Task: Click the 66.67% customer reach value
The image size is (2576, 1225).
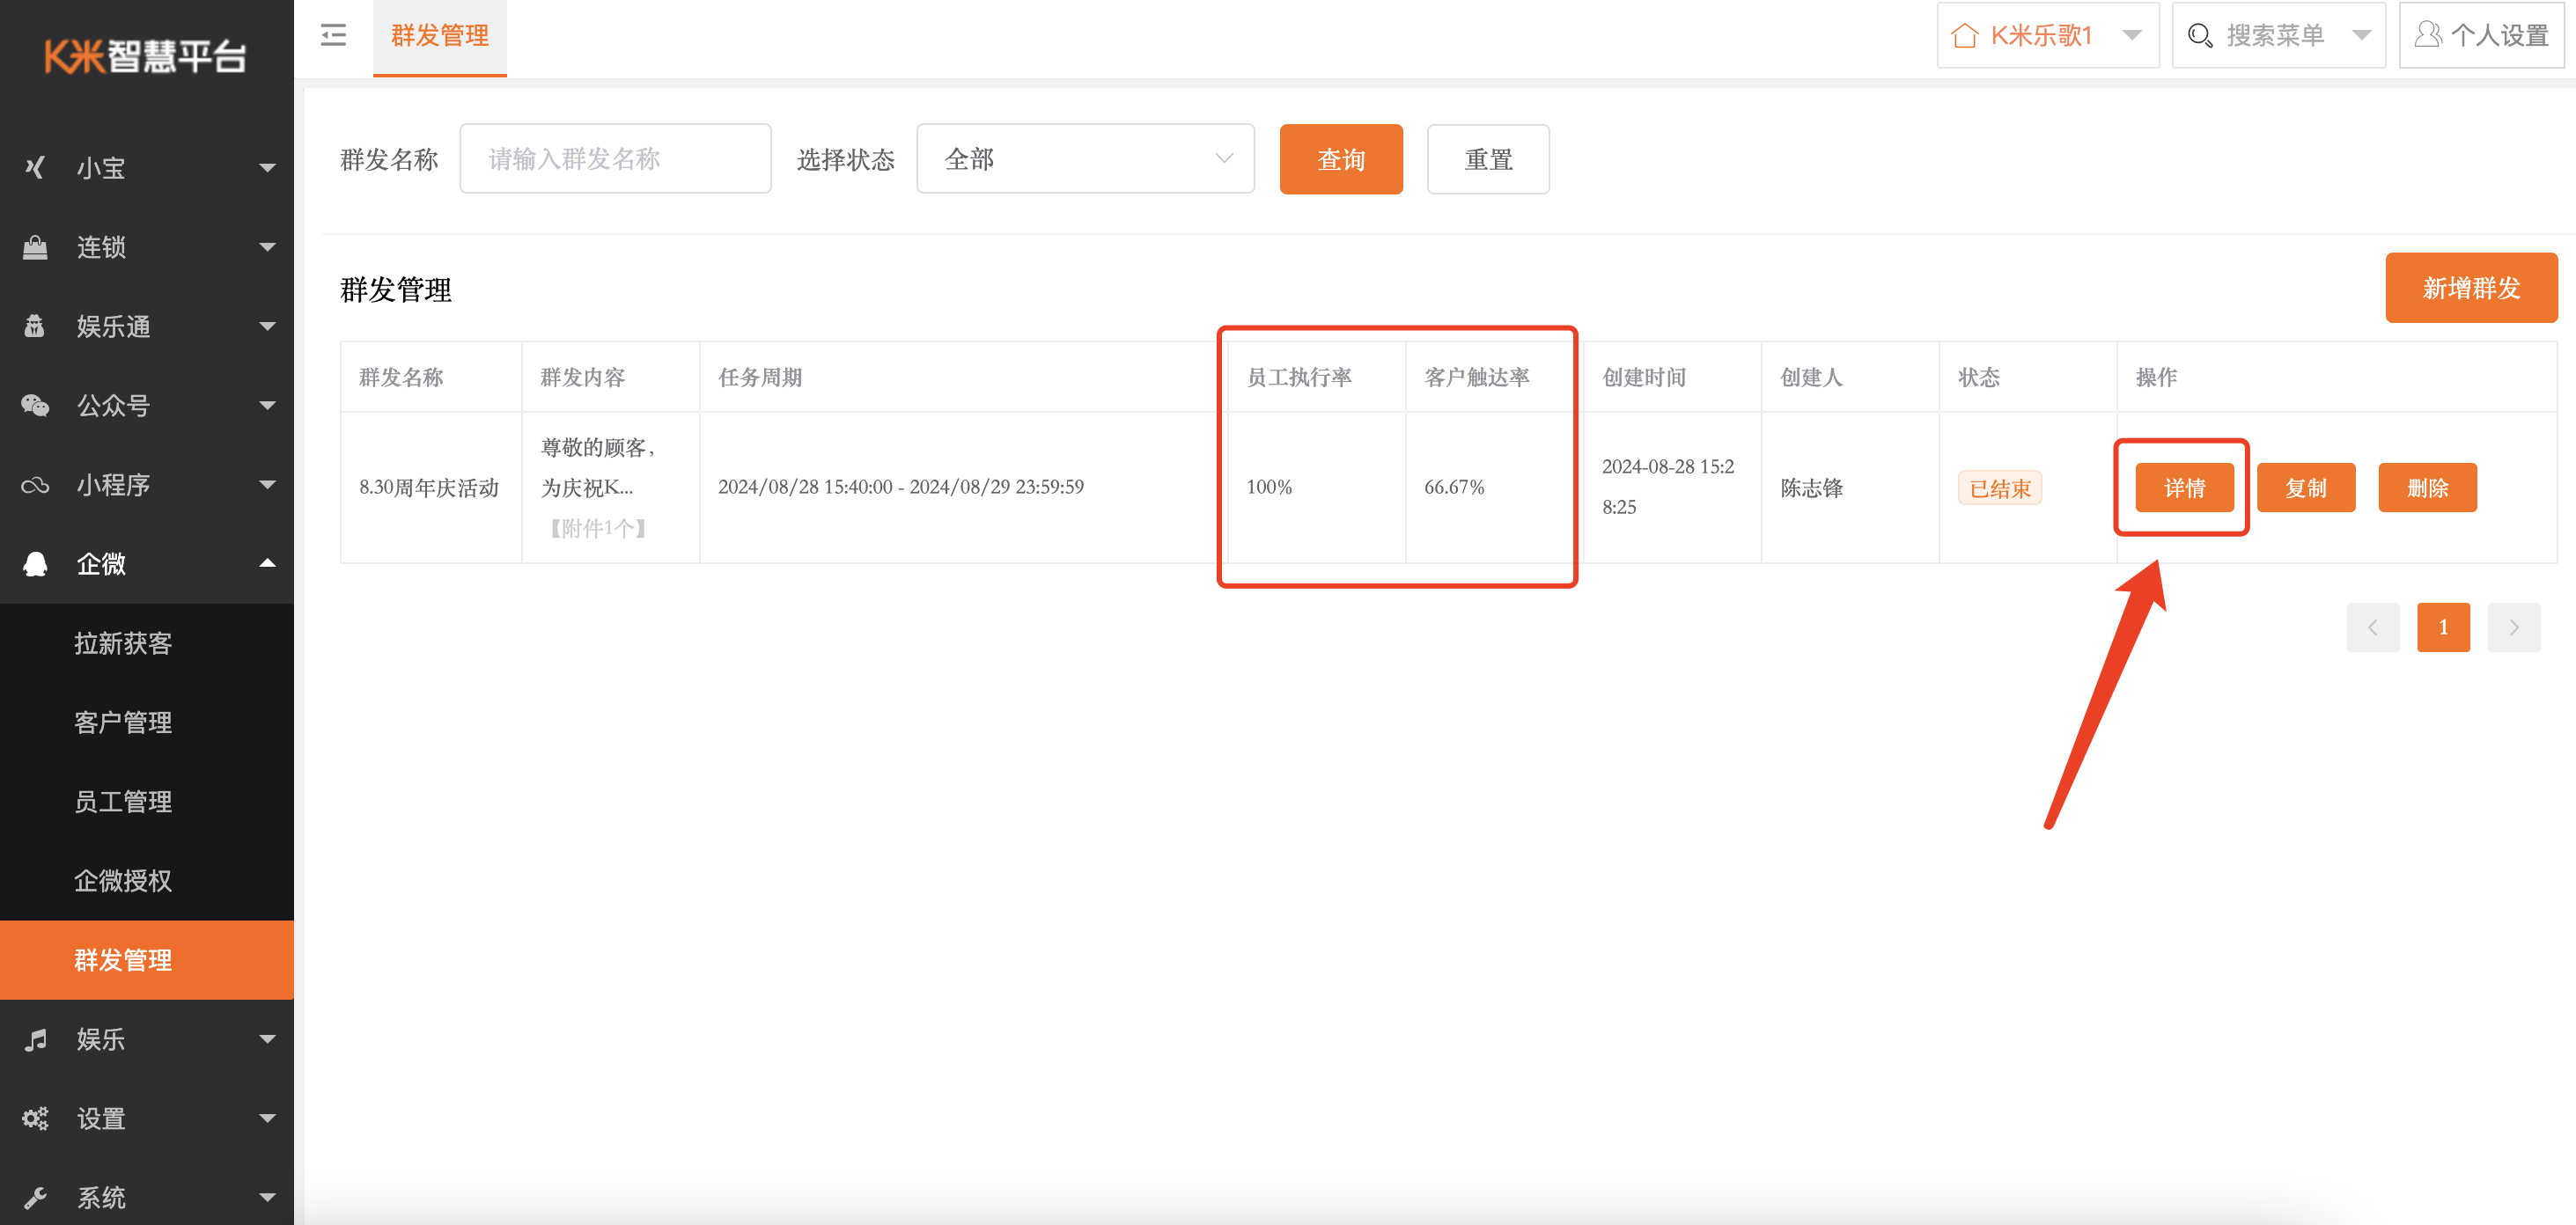Action: click(x=1454, y=488)
